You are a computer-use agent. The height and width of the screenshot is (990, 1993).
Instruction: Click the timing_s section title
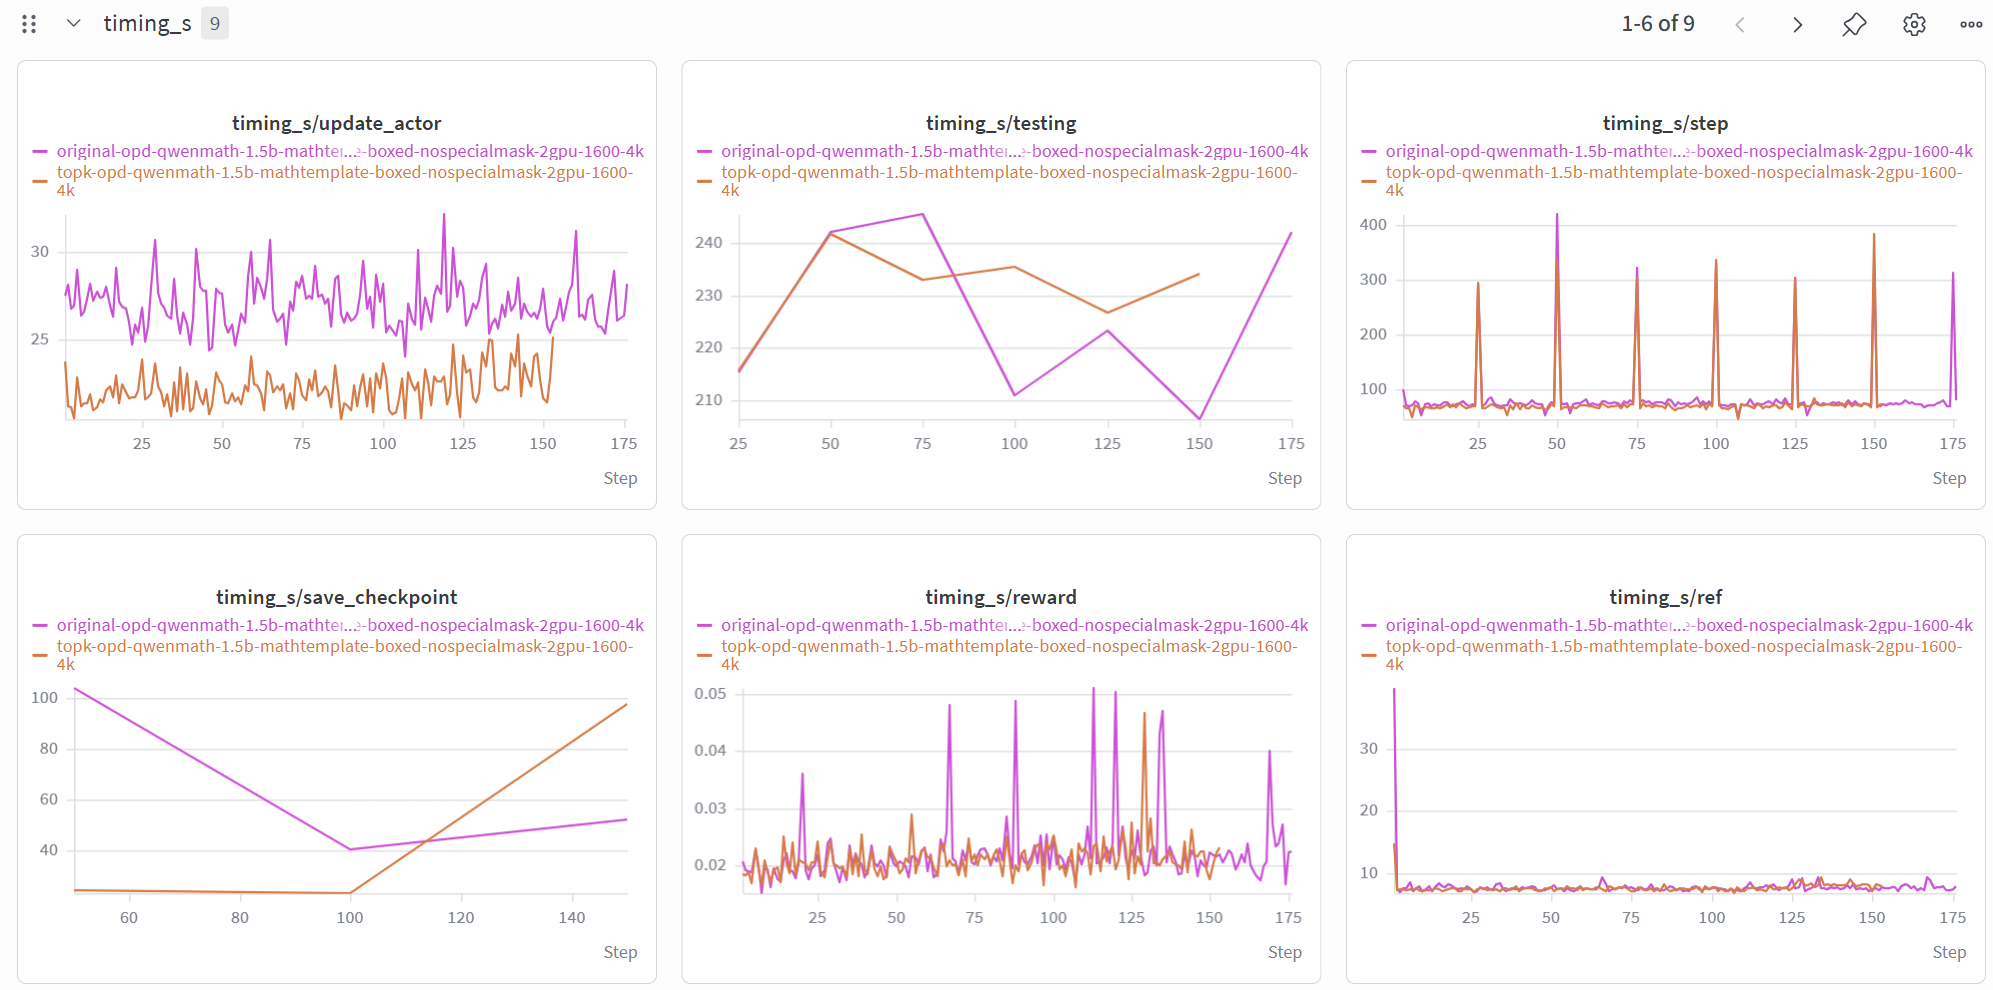coord(147,24)
